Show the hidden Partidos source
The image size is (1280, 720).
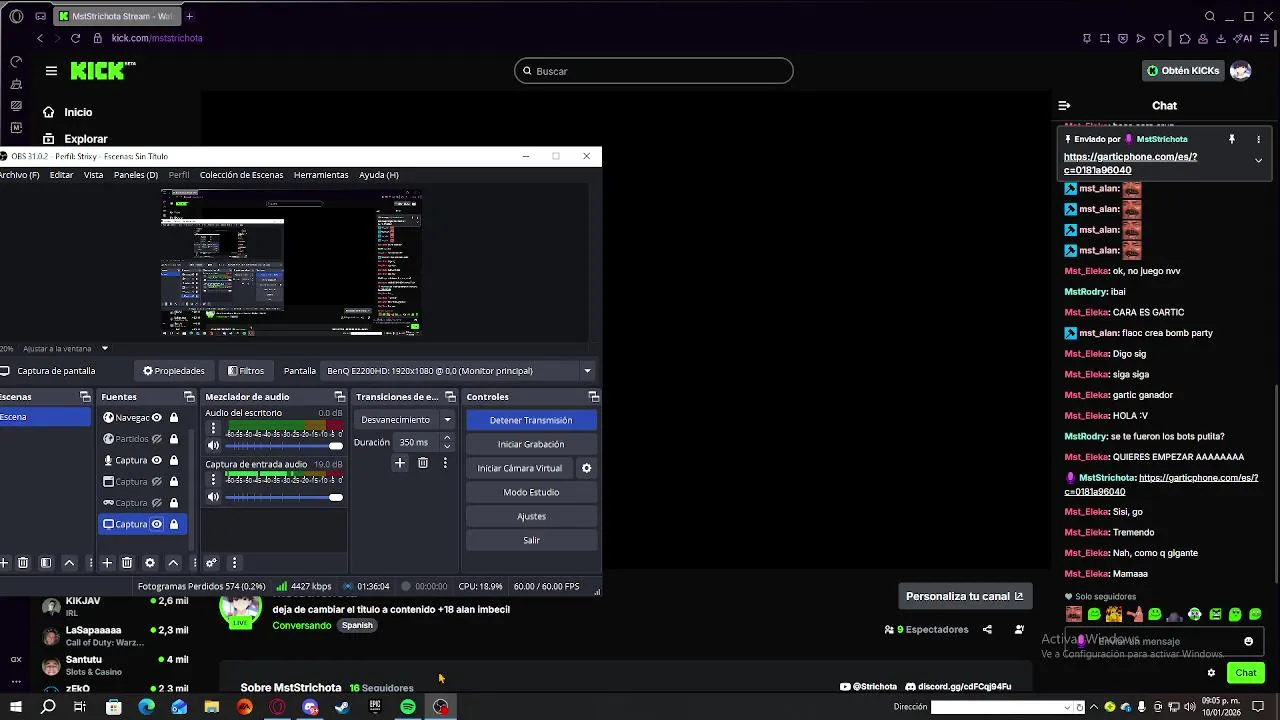coord(156,439)
